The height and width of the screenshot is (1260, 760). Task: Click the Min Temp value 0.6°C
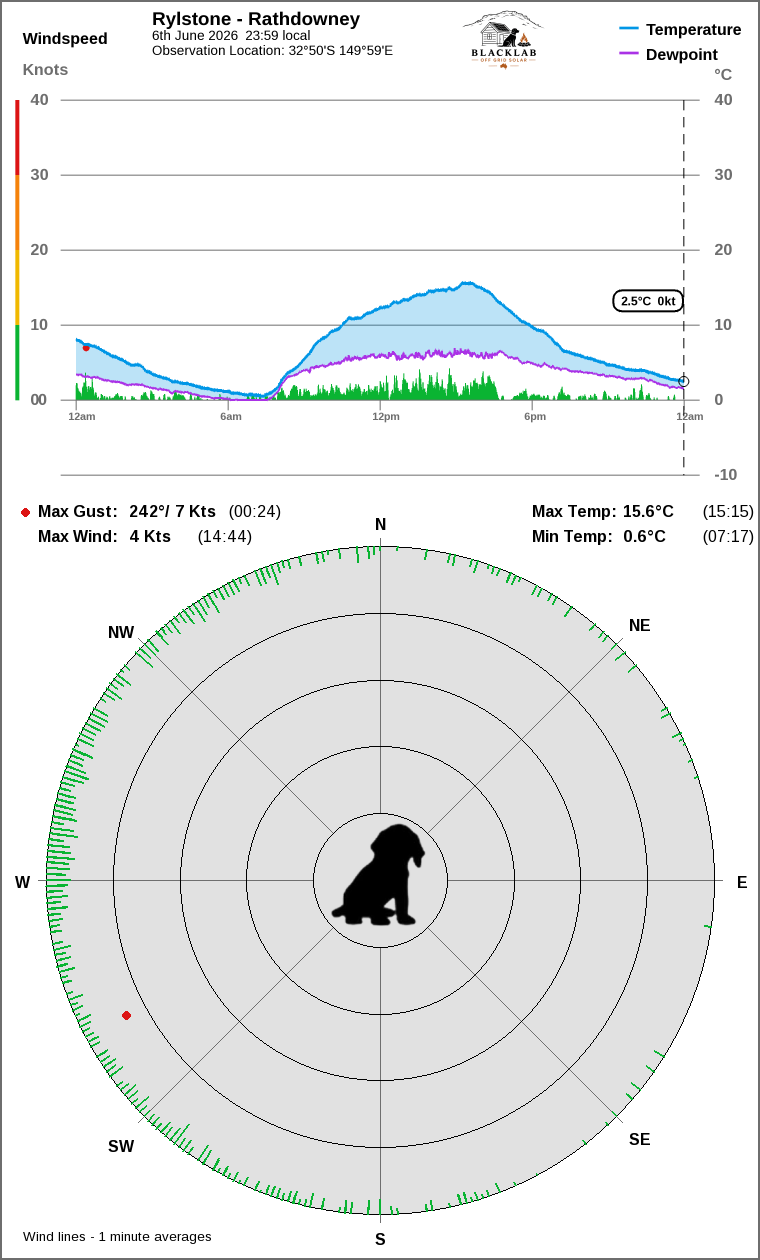click(x=644, y=537)
